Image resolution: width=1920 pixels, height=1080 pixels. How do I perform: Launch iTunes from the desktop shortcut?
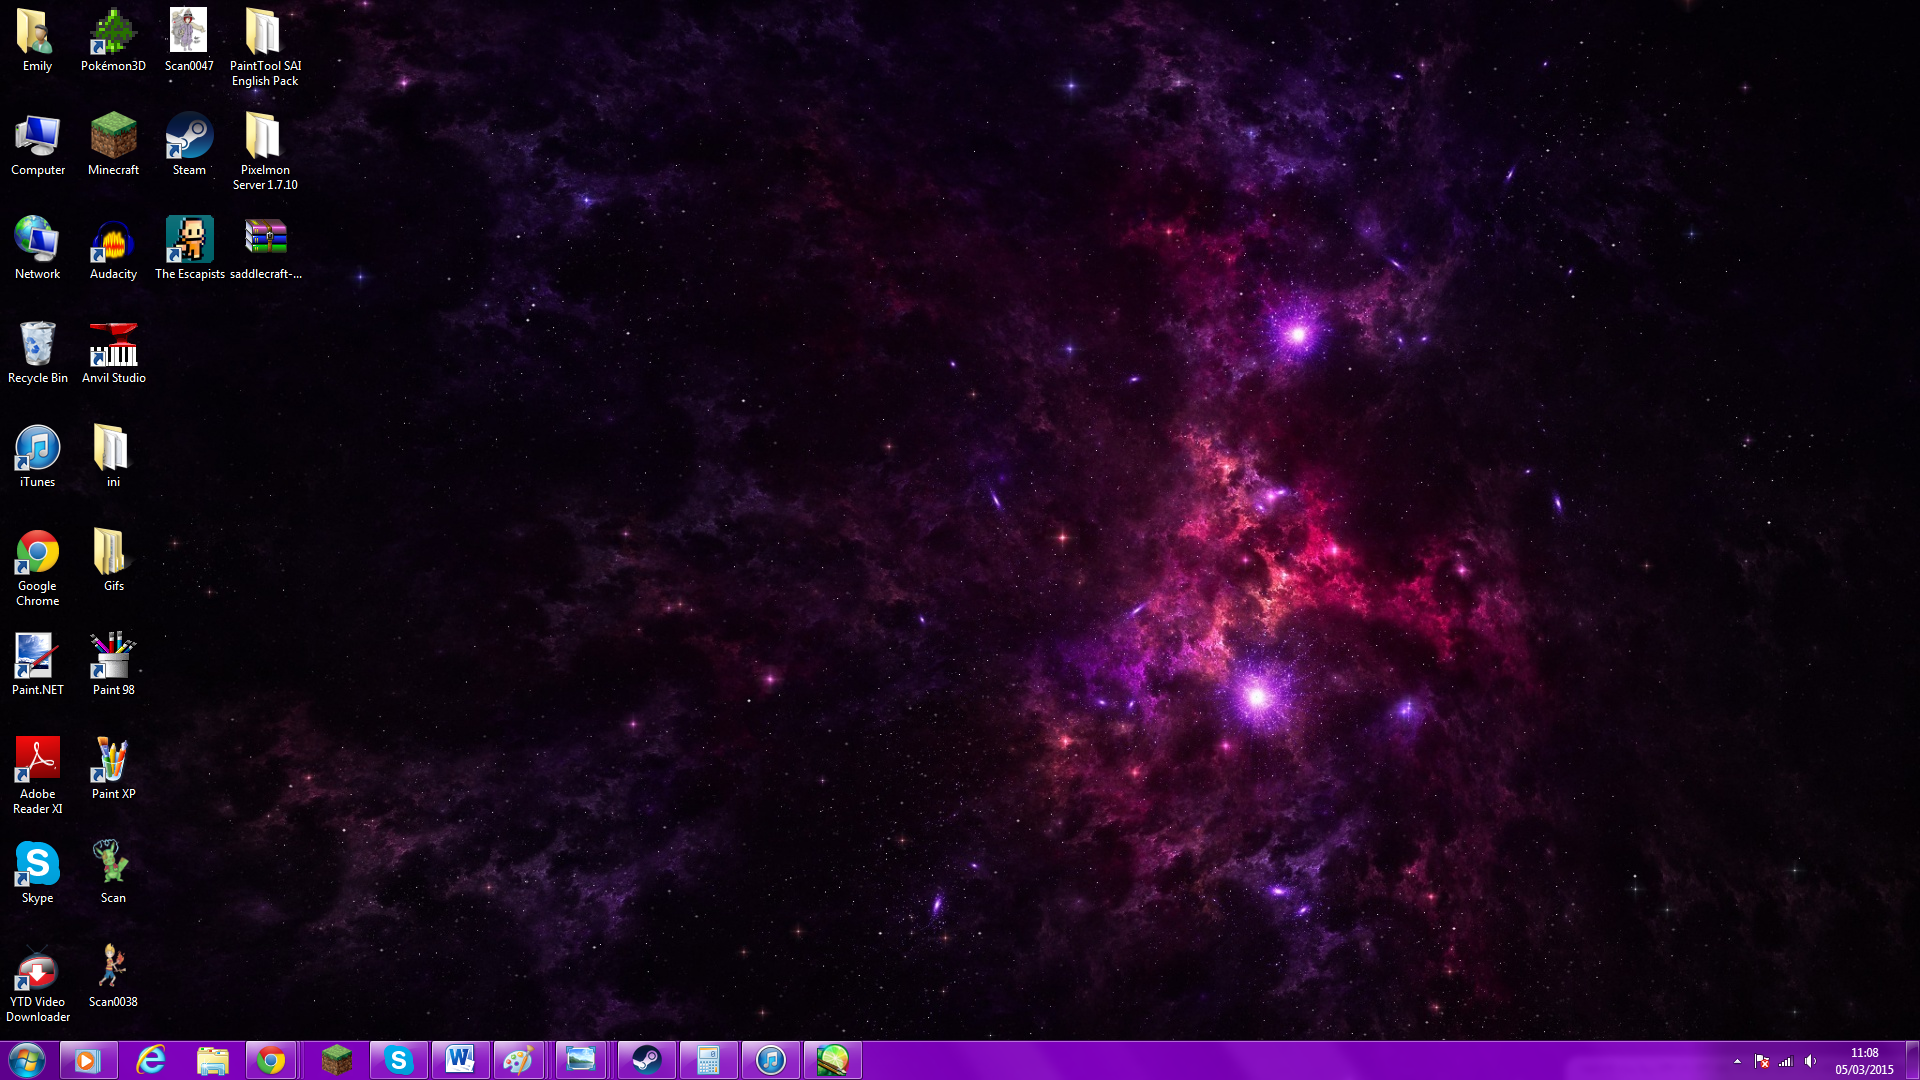pyautogui.click(x=37, y=456)
